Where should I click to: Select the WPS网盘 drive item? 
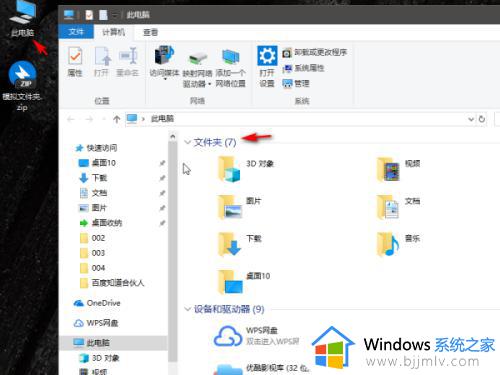click(257, 335)
